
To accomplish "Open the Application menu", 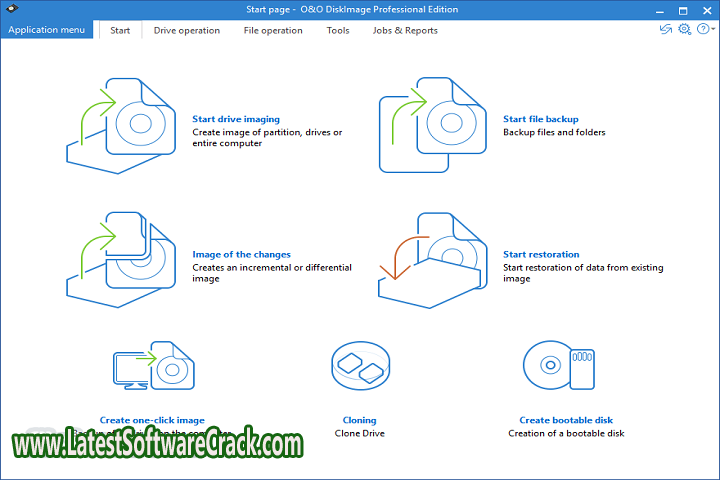I will pyautogui.click(x=46, y=30).
